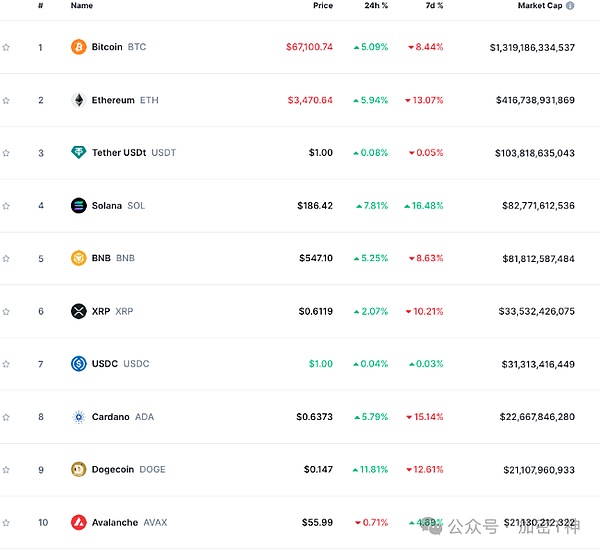Click the Market Cap info icon
600x551 pixels.
[x=570, y=6]
